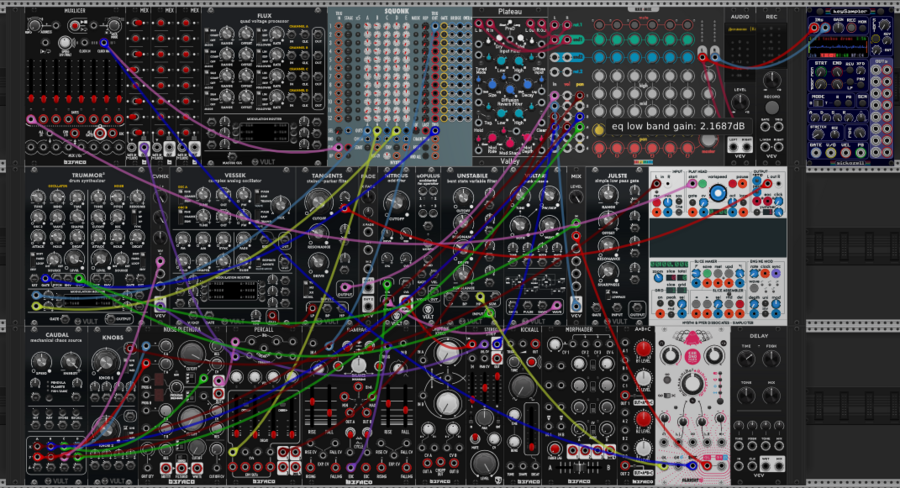Toggle the first mute button in mixer
The height and width of the screenshot is (488, 900).
click(599, 25)
